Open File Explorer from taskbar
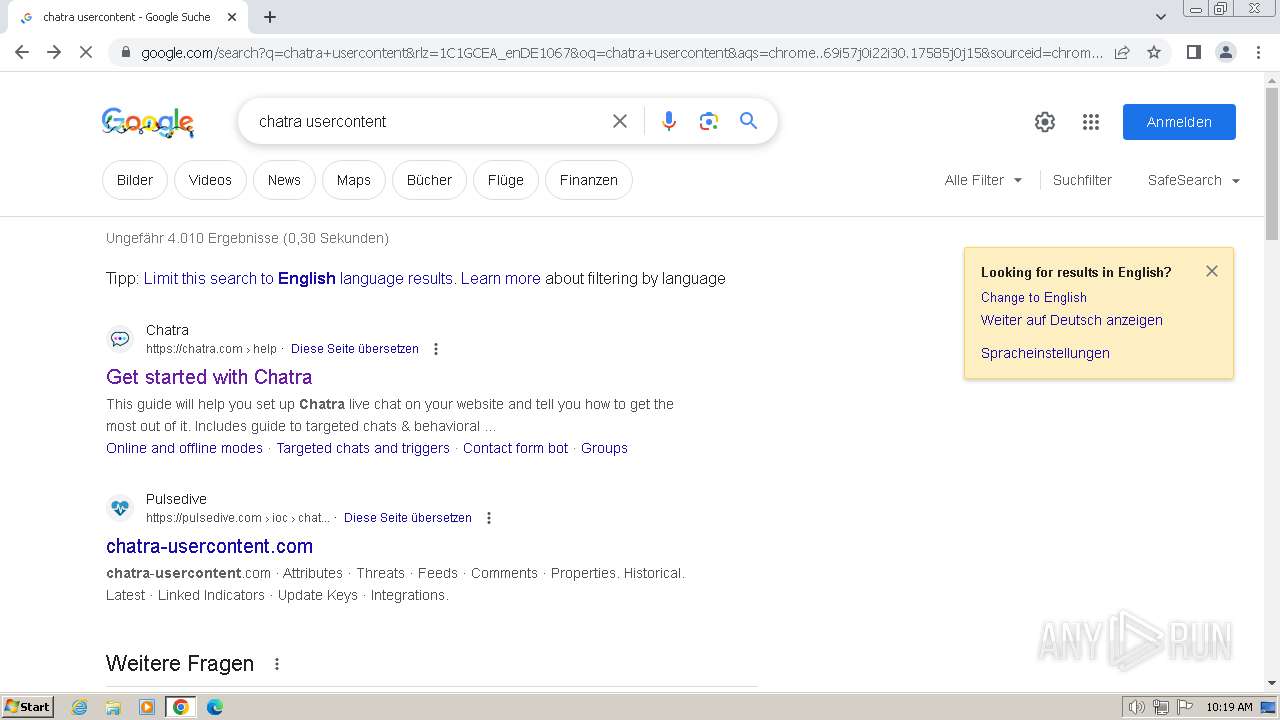The width and height of the screenshot is (1280, 720). pos(113,707)
